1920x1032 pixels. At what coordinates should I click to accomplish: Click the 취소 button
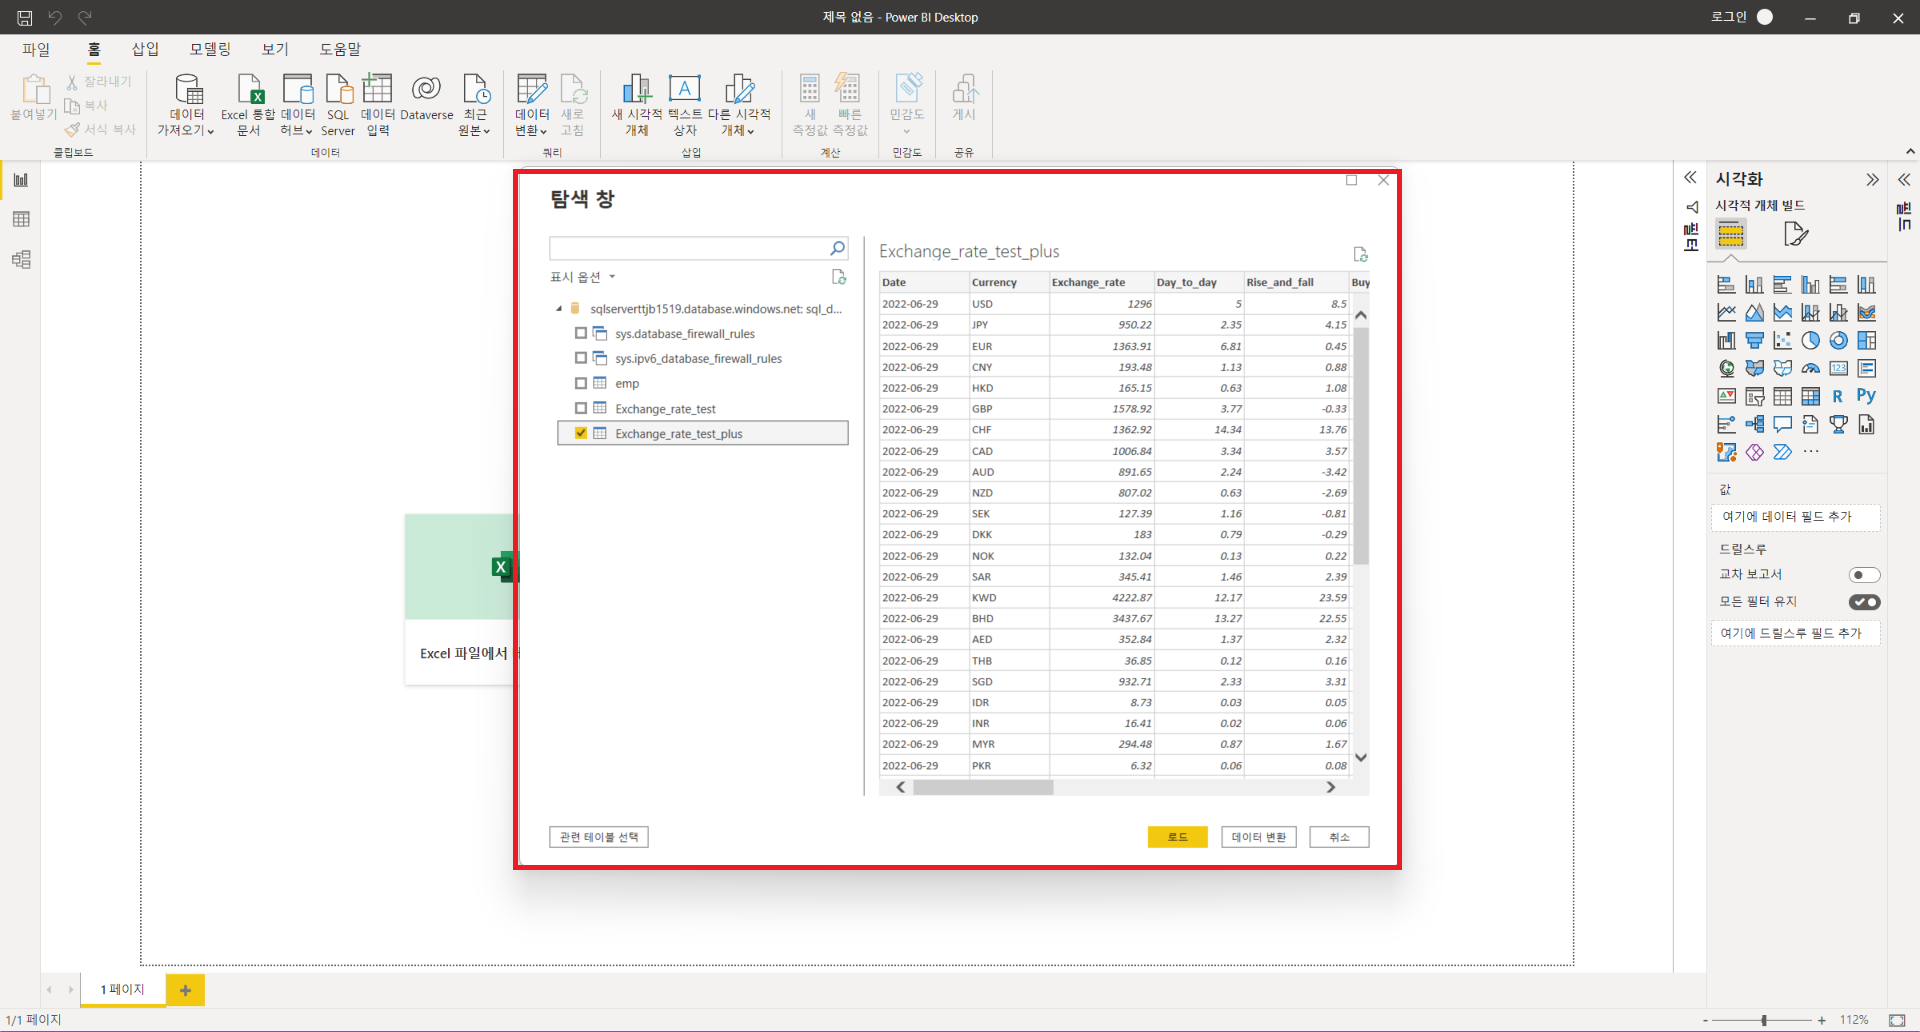1339,837
